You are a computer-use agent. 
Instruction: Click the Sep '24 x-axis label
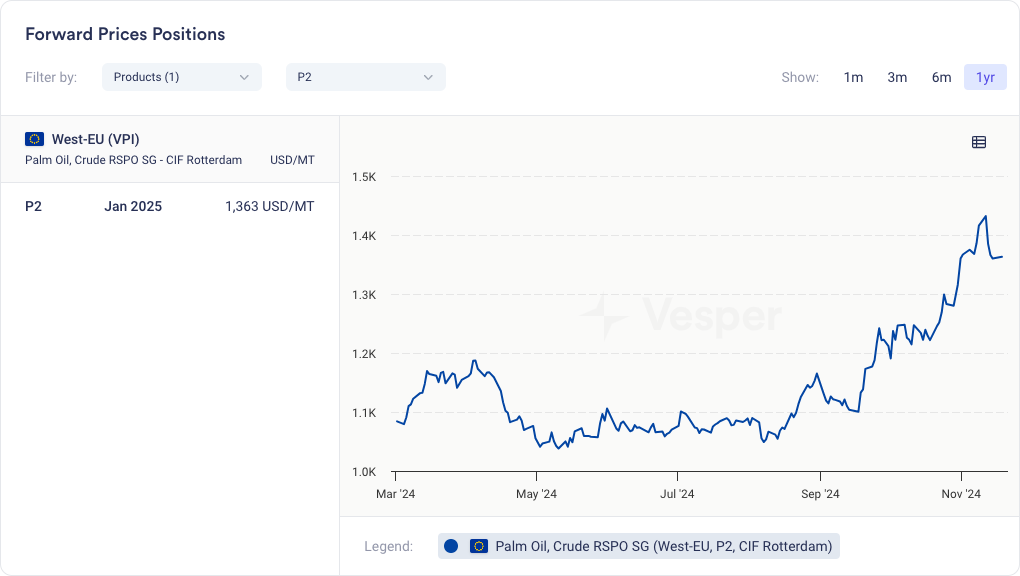pos(819,494)
